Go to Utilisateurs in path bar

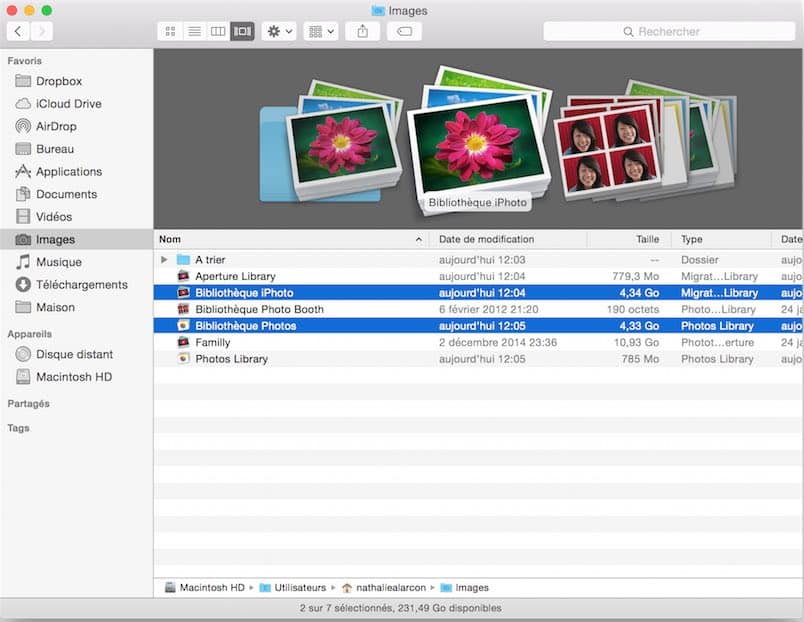(293, 588)
